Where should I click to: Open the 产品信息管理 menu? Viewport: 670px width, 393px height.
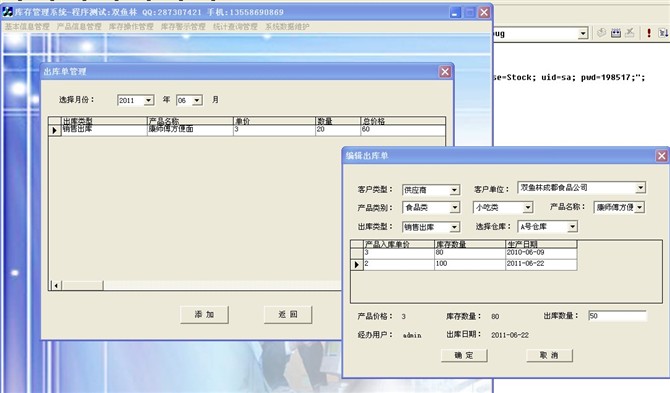(79, 26)
